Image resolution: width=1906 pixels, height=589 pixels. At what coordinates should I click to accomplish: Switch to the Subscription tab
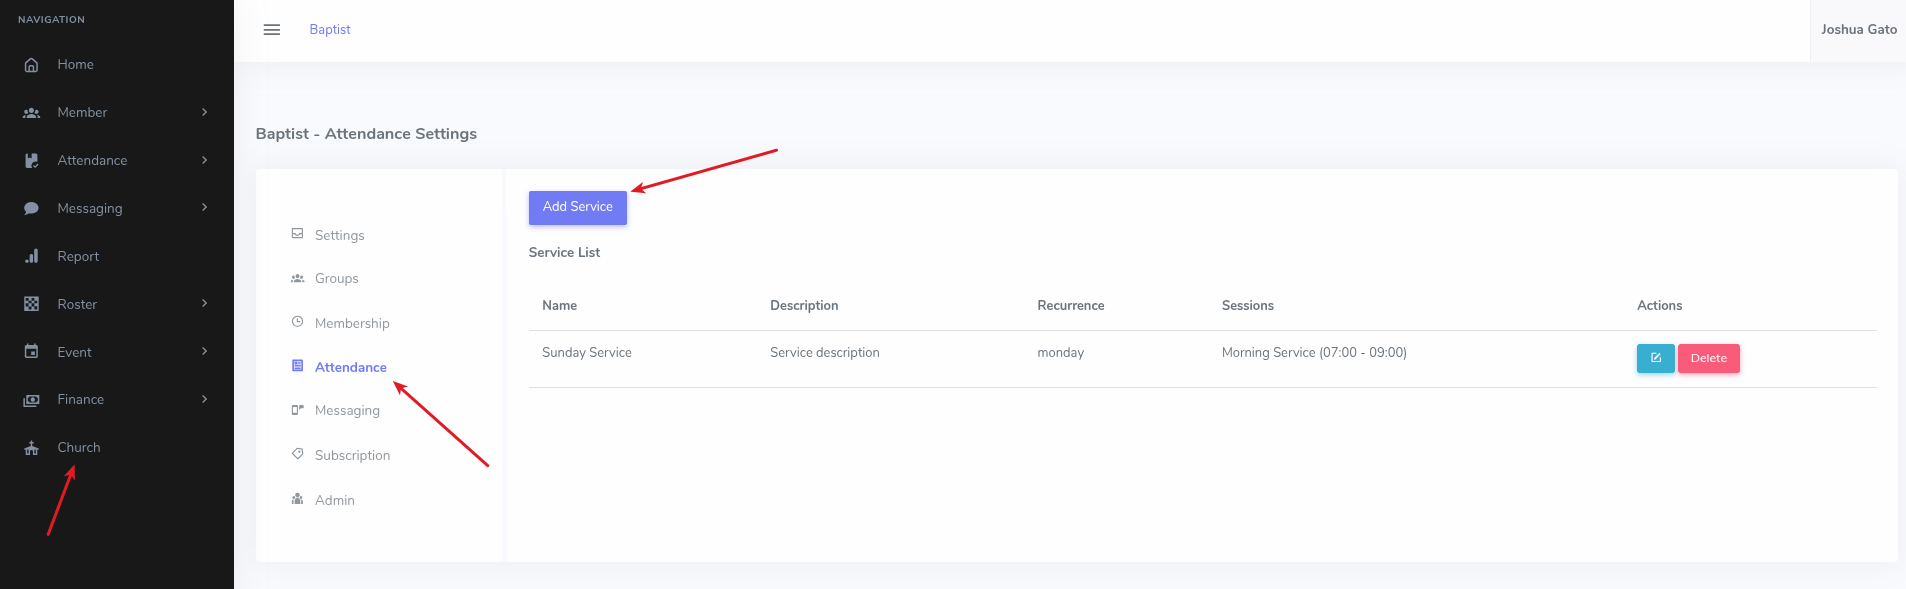[352, 455]
